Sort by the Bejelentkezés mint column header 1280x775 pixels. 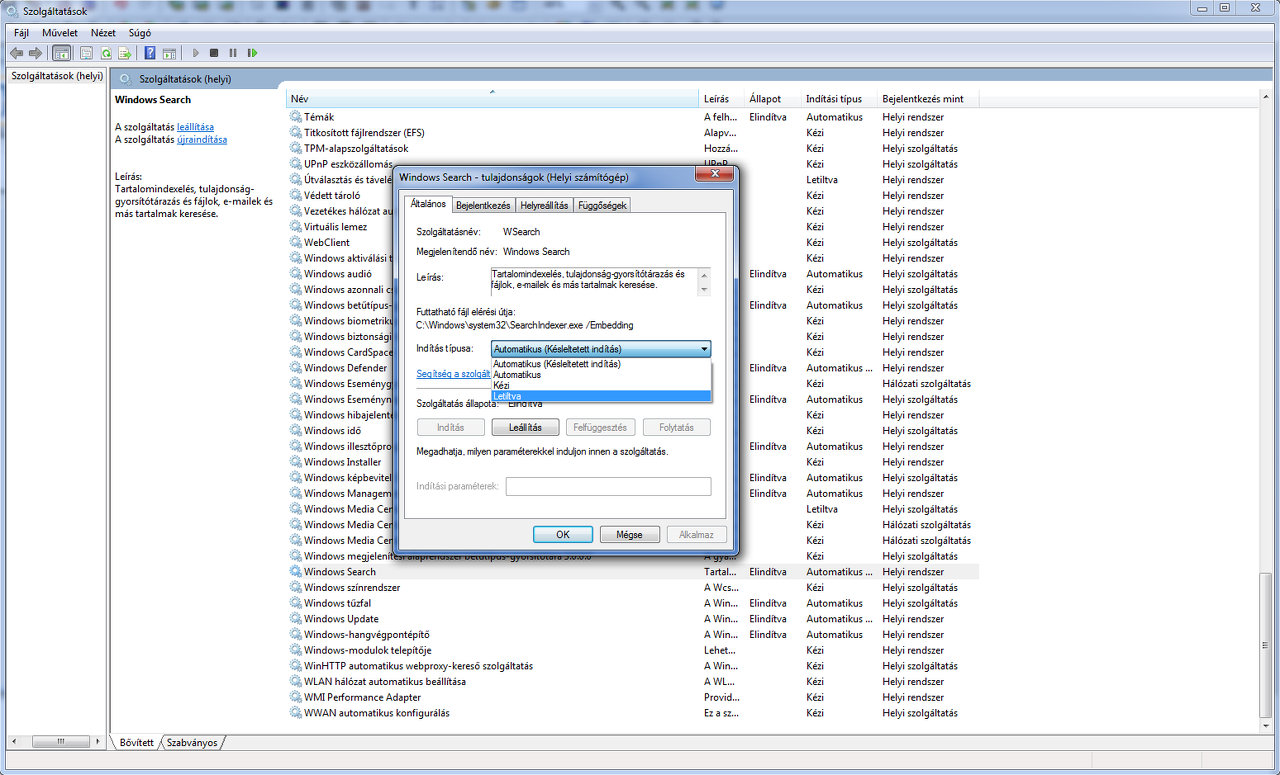[x=928, y=99]
